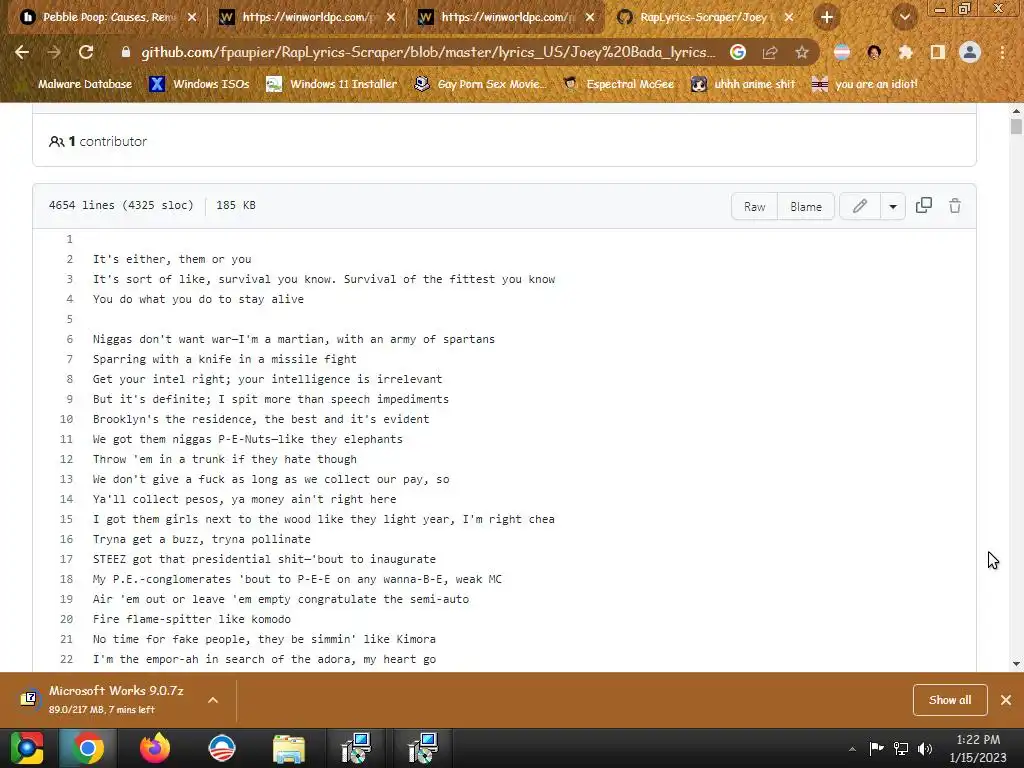
Task: Open the Google icon in address bar
Action: click(x=738, y=52)
